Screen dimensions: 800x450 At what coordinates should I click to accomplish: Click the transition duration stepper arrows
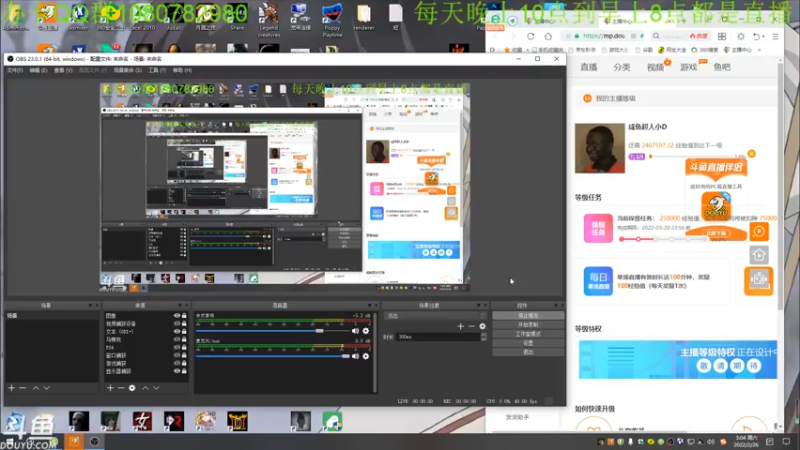[x=484, y=337]
